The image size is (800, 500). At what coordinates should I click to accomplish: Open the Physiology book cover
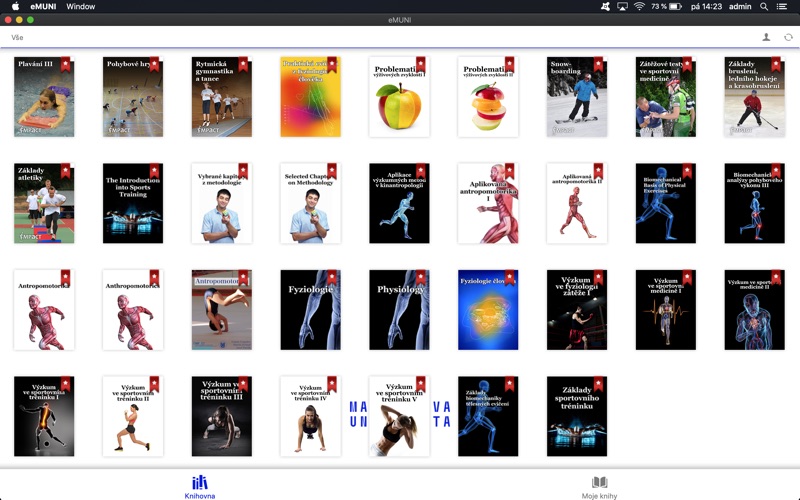tap(399, 310)
